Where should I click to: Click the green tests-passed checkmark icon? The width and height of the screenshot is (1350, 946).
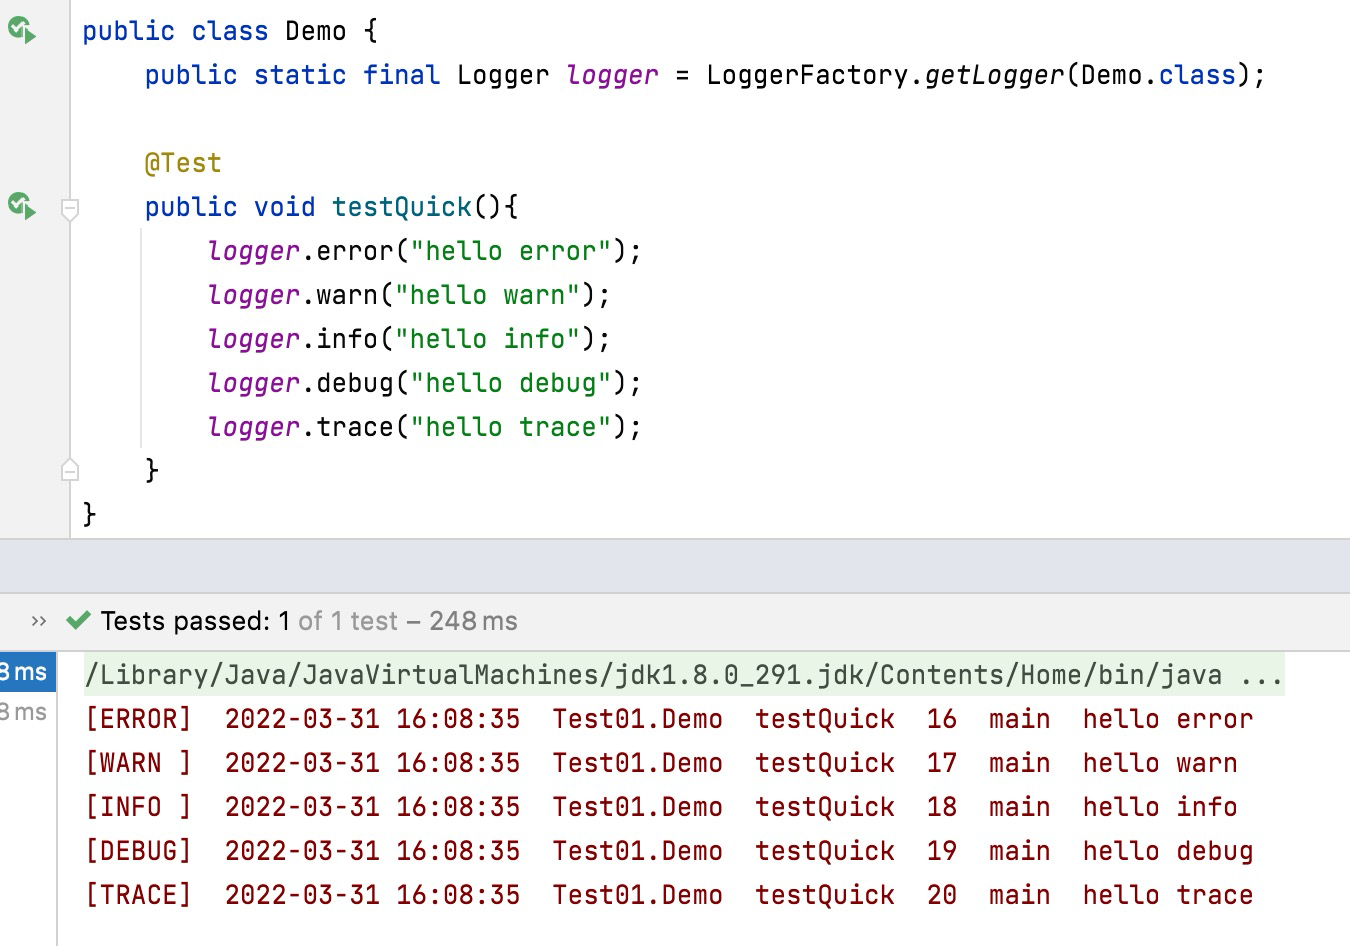point(77,620)
